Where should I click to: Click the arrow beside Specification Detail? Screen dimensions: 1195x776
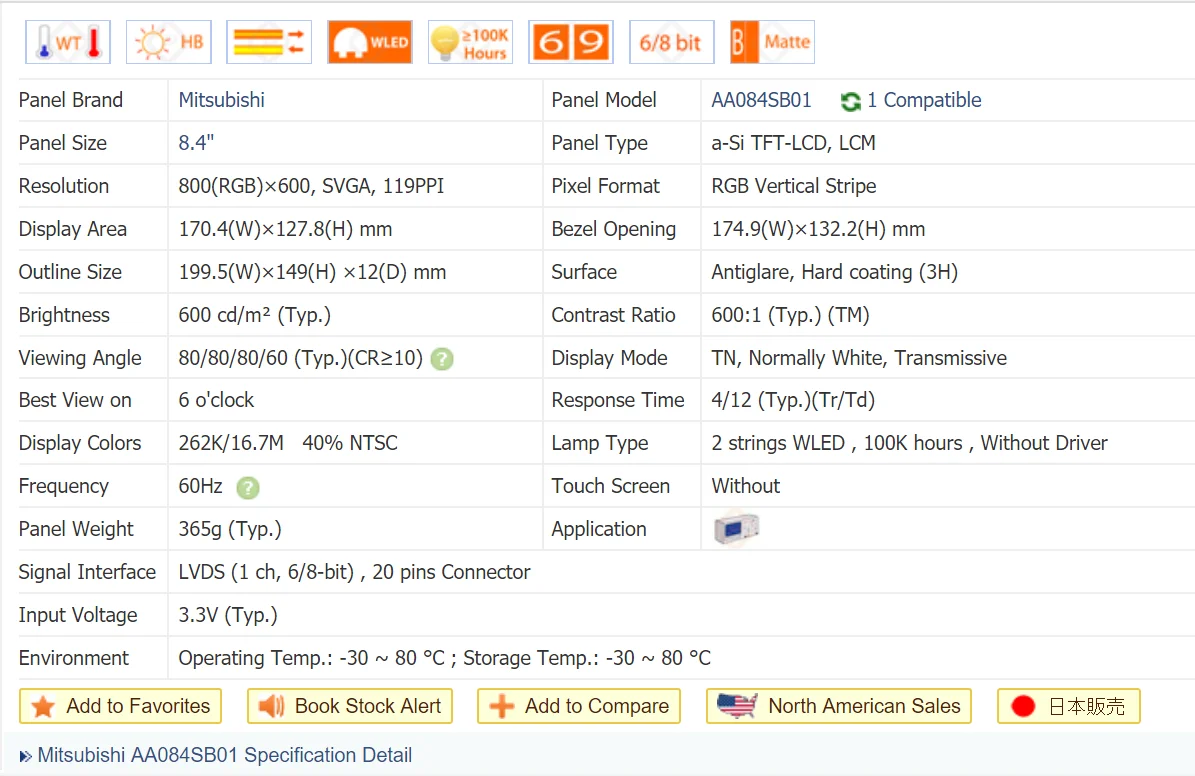click(26, 756)
